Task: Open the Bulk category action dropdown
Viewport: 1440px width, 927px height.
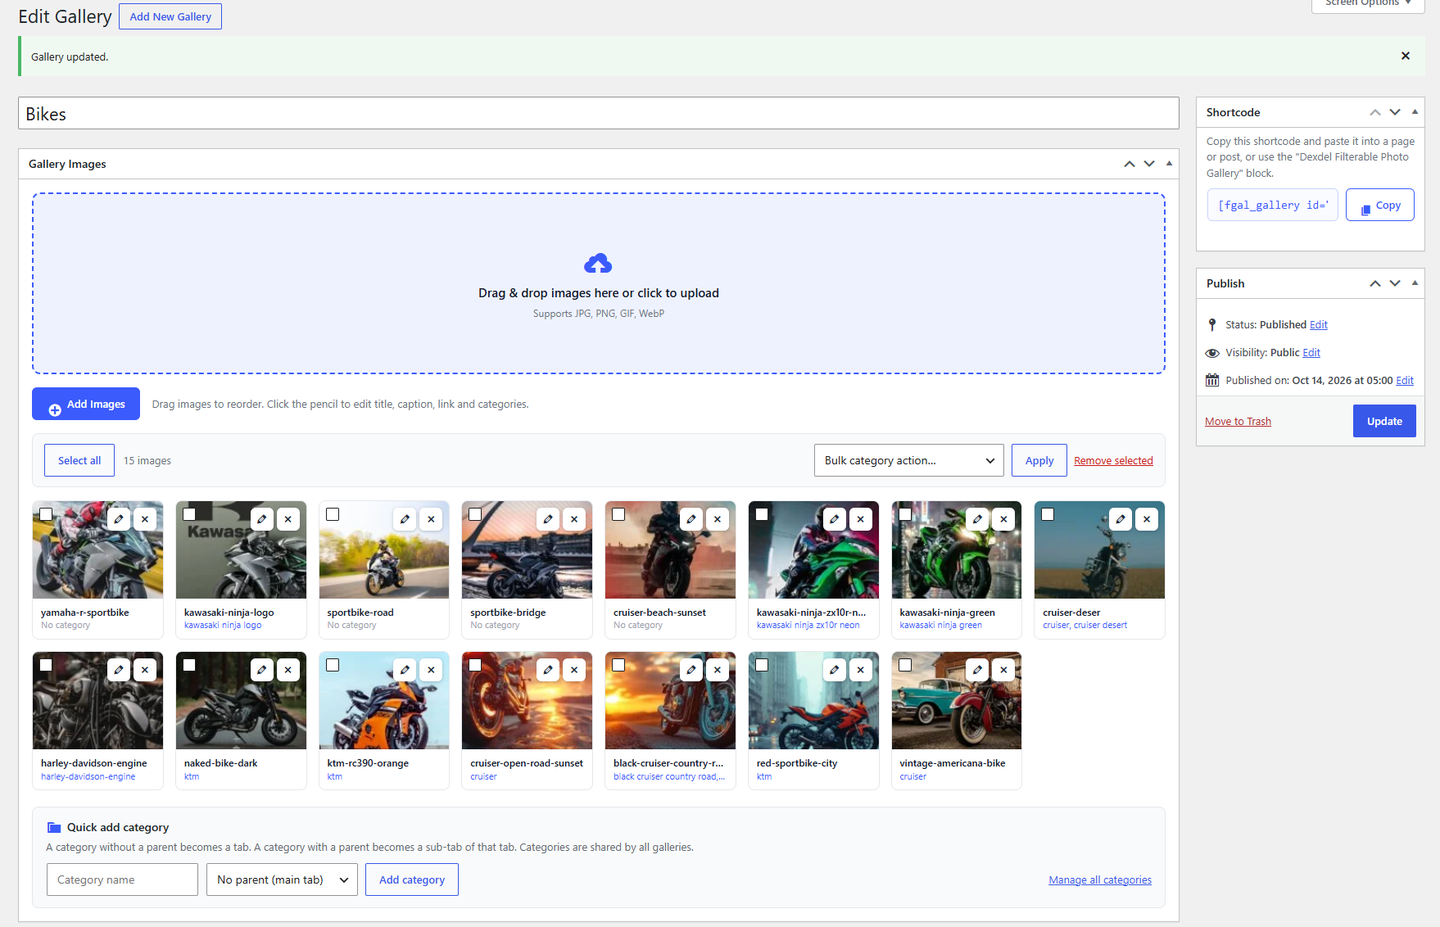Action: pos(909,461)
